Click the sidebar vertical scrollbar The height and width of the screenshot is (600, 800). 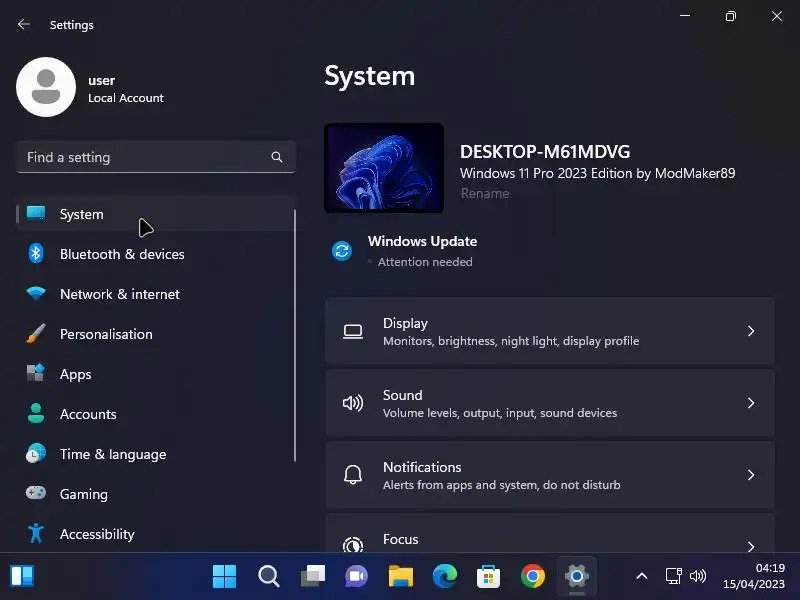tap(294, 335)
